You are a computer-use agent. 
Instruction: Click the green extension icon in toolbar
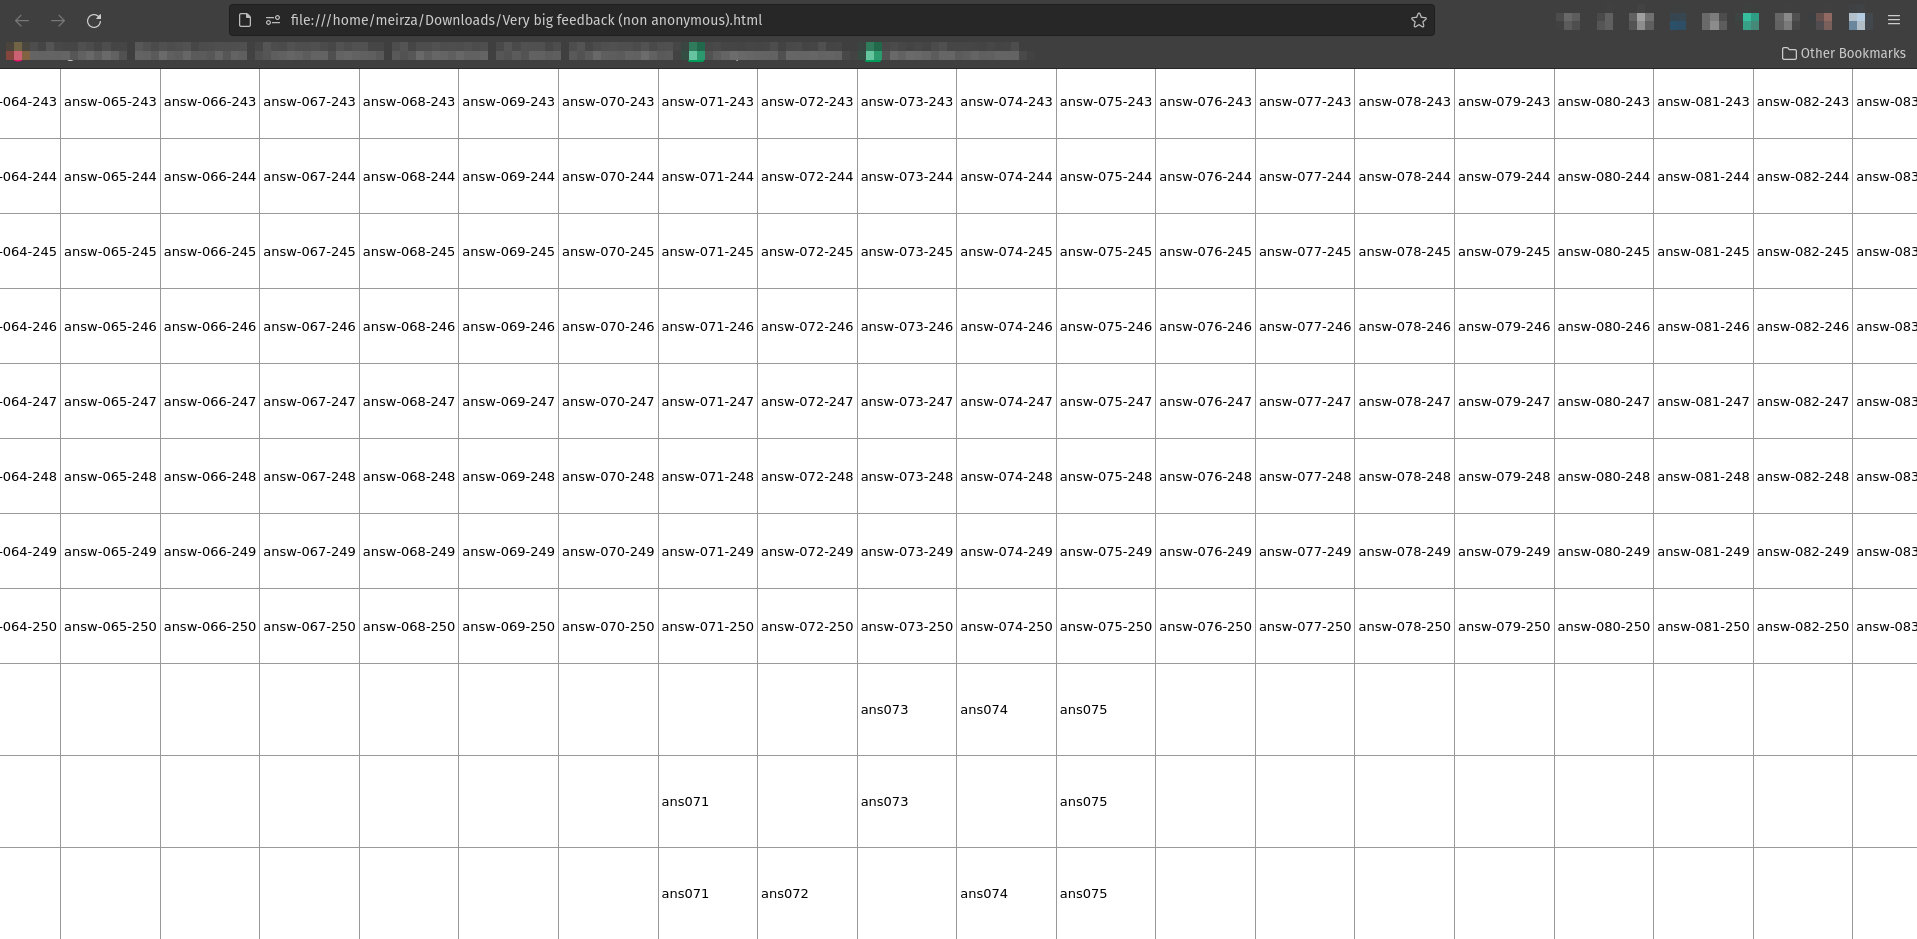[x=1750, y=20]
